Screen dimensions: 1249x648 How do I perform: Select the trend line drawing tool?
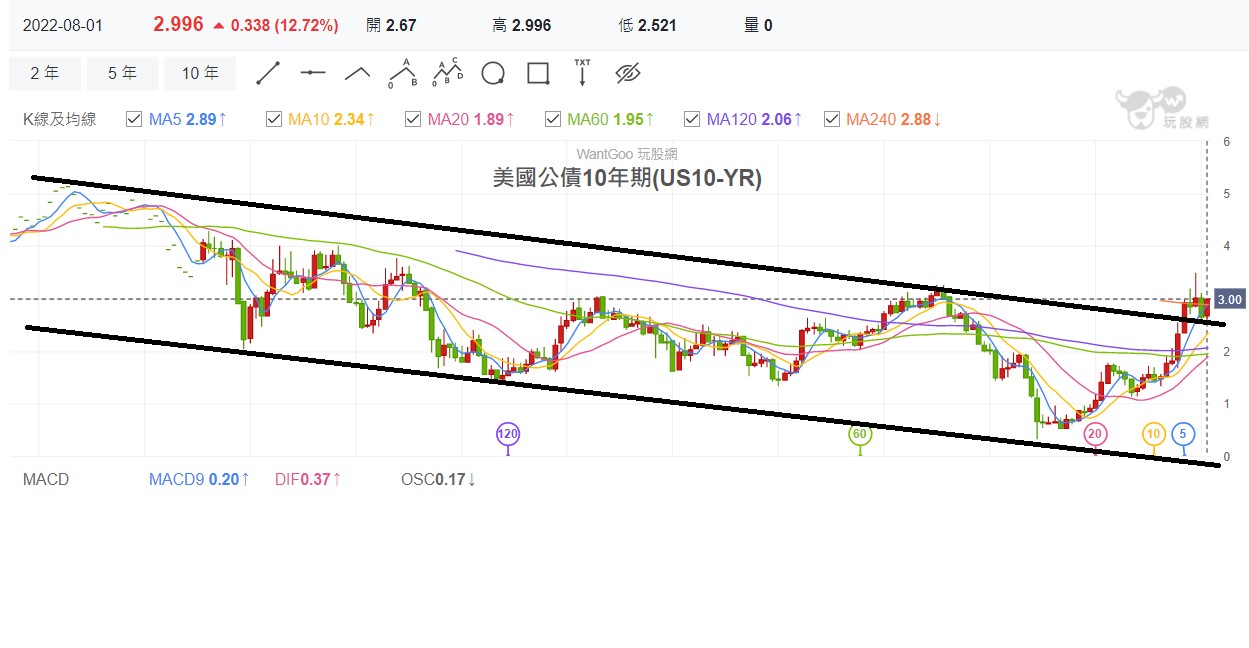[268, 73]
